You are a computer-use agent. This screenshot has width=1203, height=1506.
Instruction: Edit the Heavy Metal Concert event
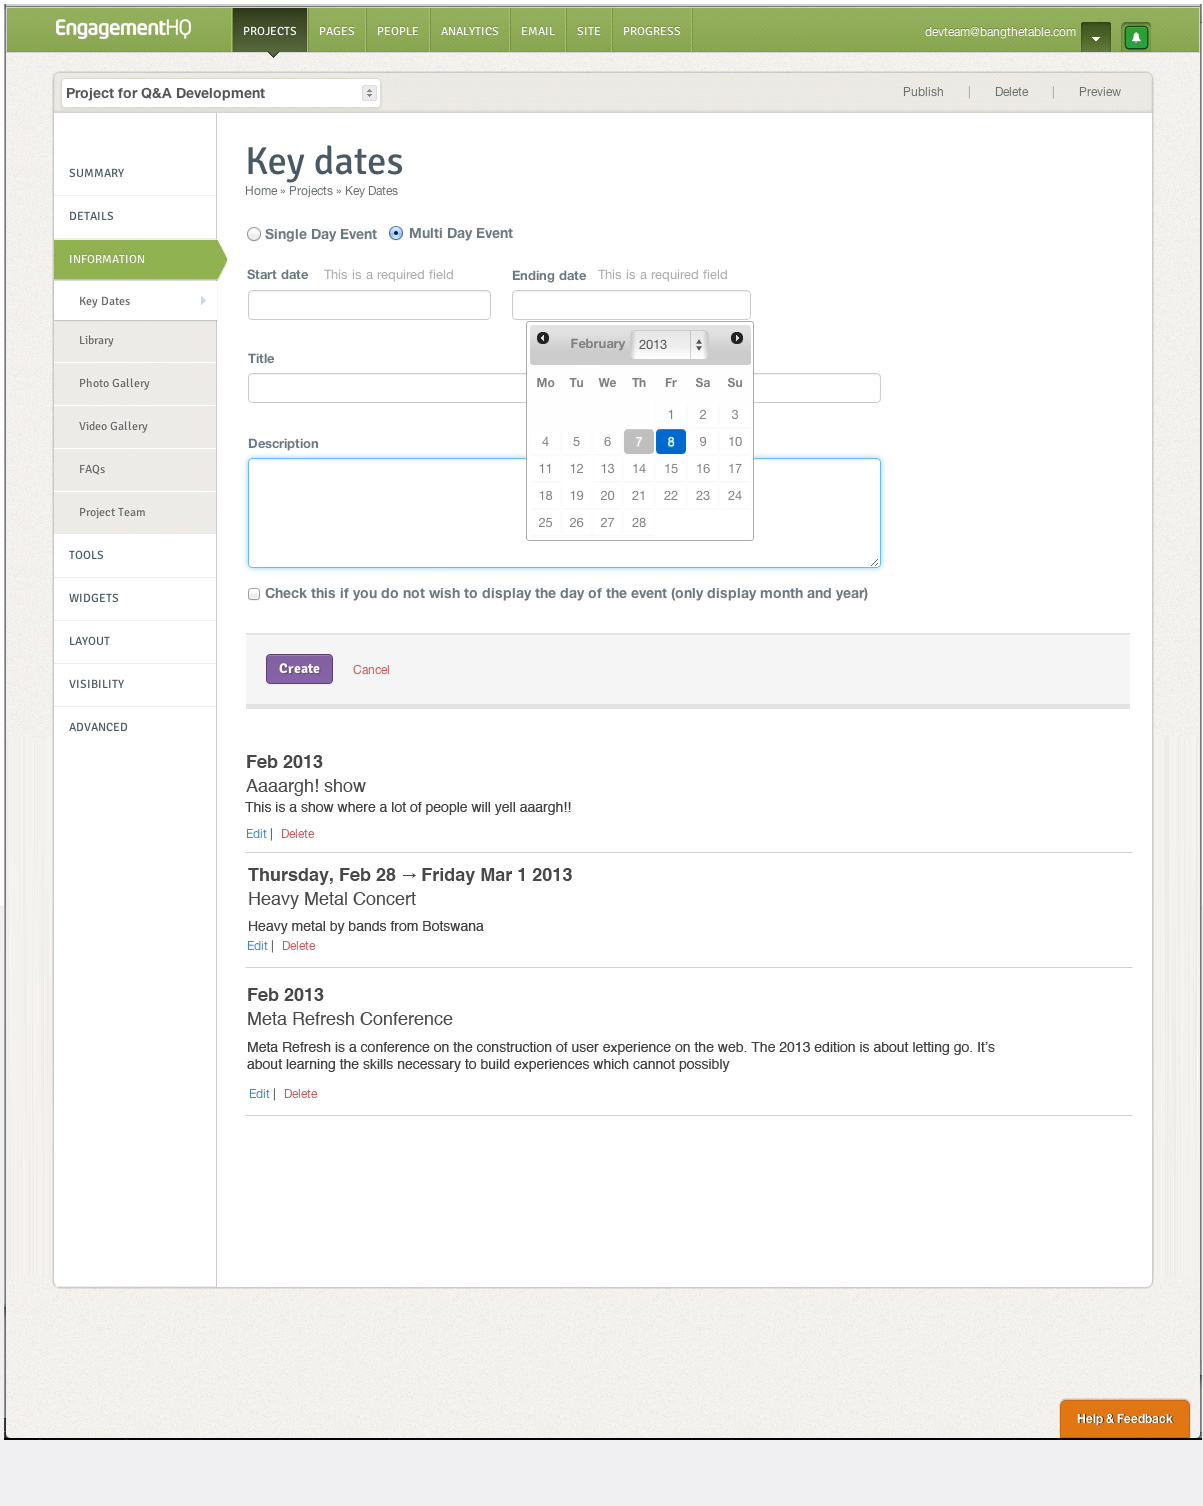pyautogui.click(x=257, y=946)
